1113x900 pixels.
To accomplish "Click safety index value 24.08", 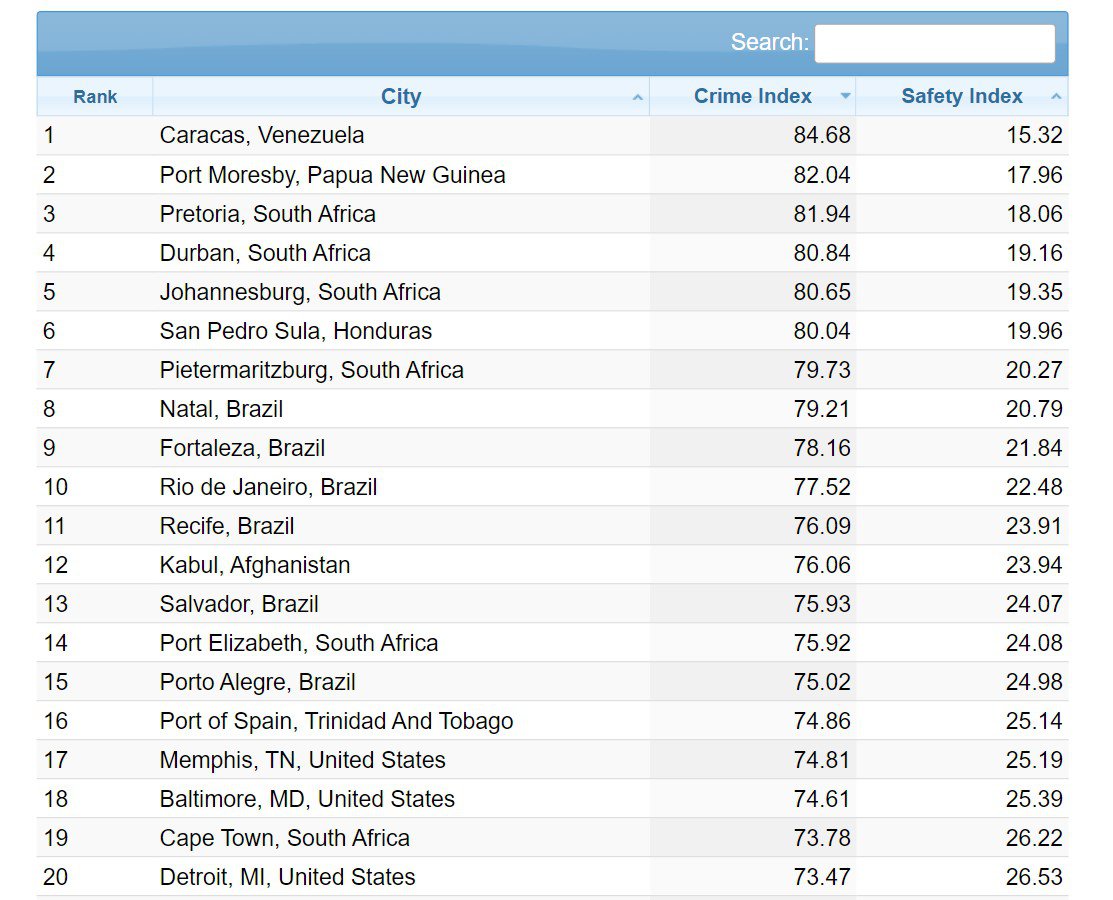I will 1034,643.
